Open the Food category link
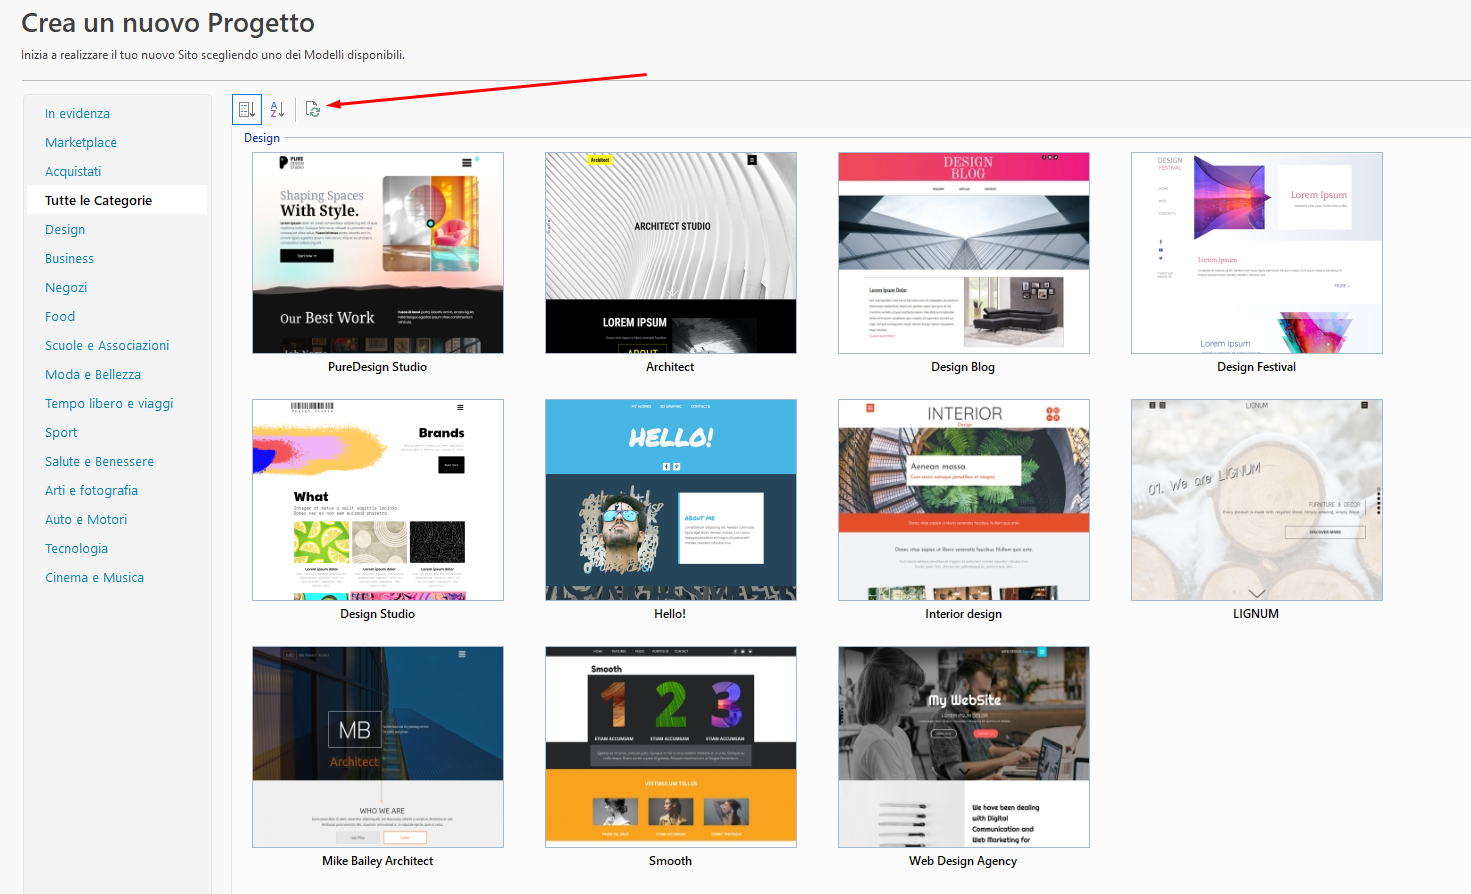Screen dimensions: 1471x894 coord(60,317)
